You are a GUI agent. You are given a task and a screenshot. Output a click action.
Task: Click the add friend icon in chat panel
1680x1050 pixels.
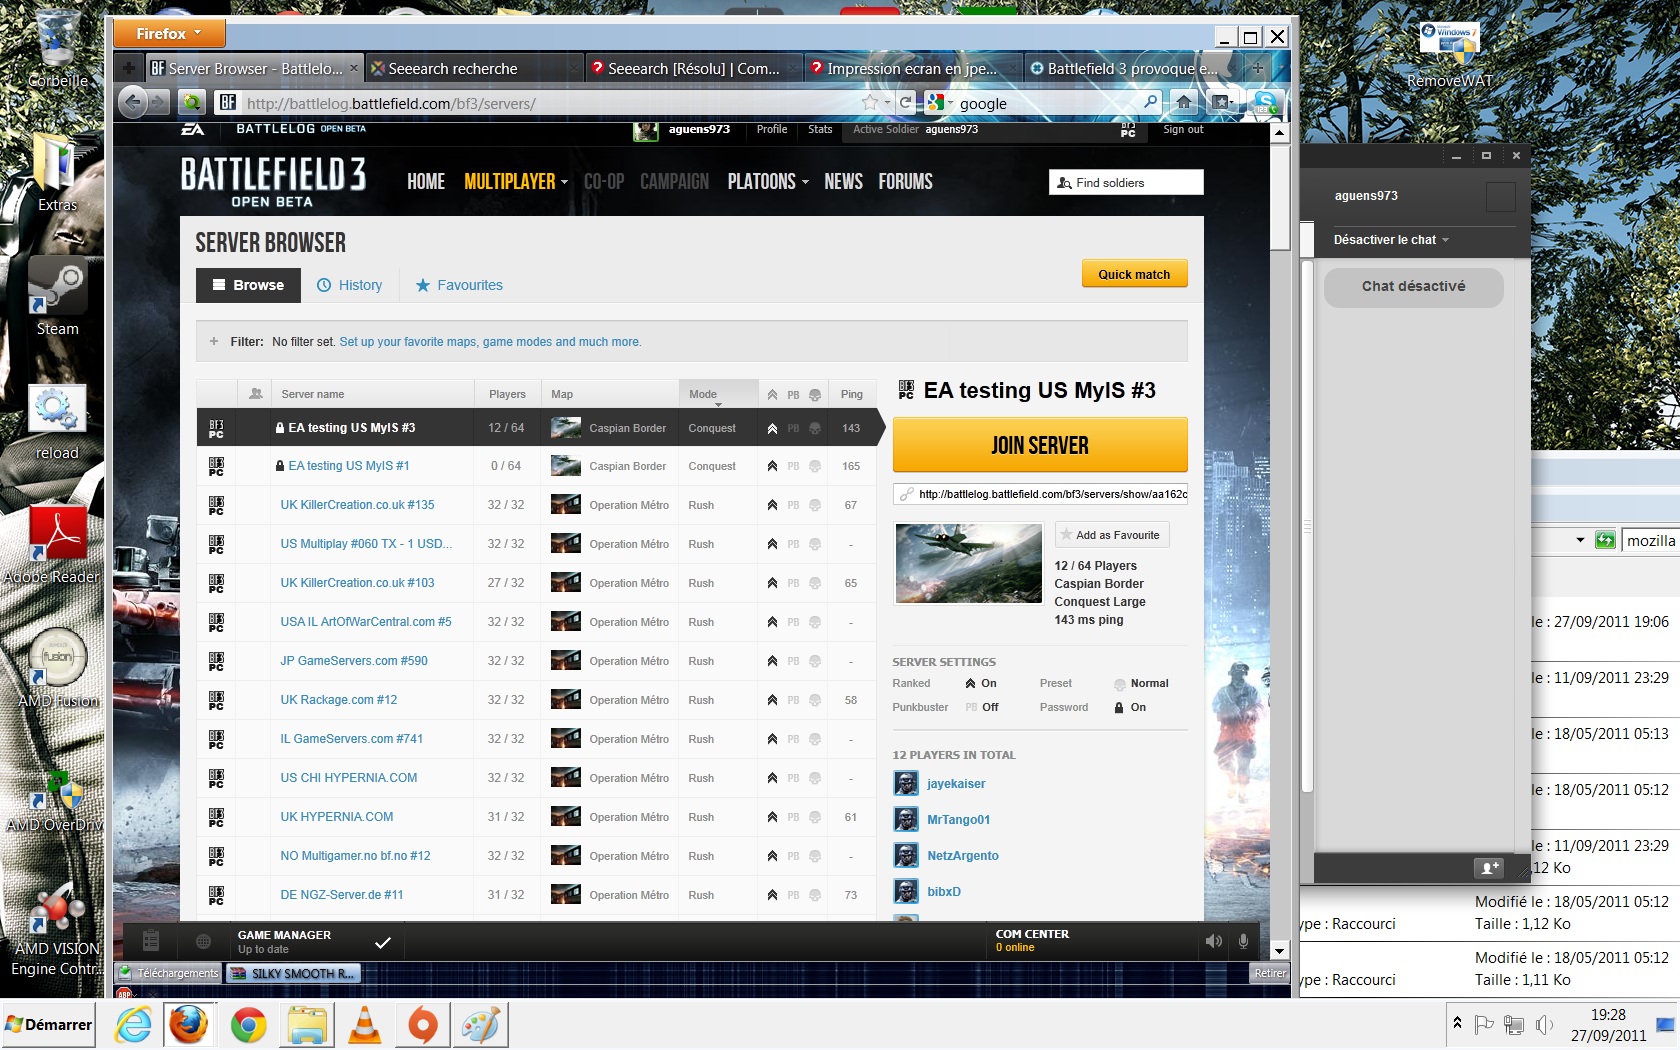click(1489, 868)
